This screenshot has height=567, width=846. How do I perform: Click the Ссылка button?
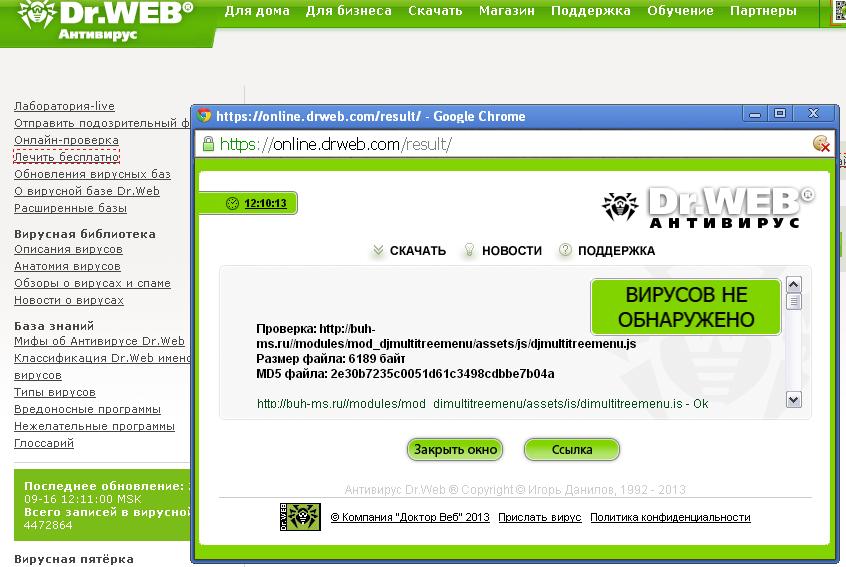point(572,449)
